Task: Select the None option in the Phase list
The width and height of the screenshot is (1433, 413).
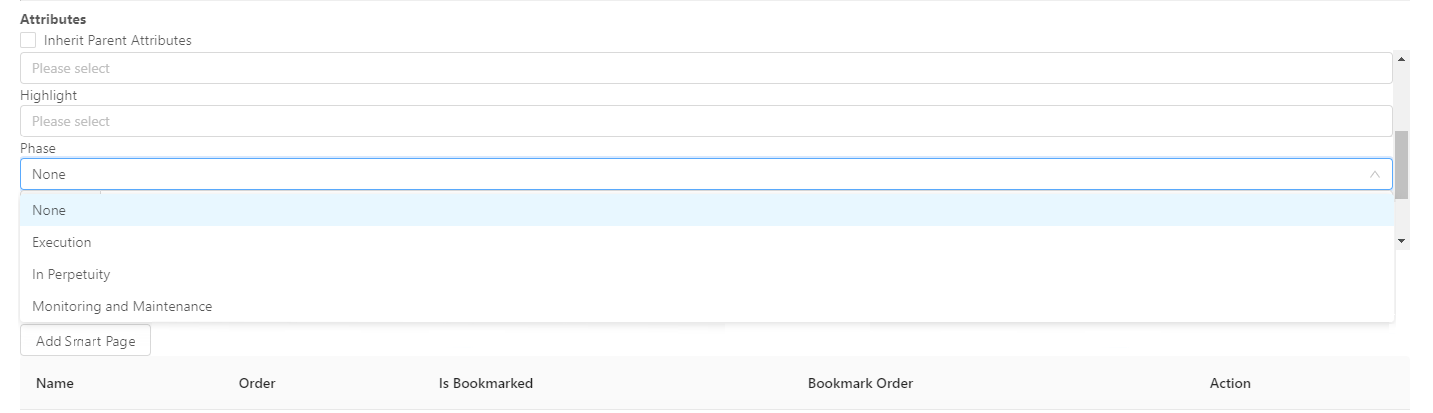Action: tap(49, 210)
